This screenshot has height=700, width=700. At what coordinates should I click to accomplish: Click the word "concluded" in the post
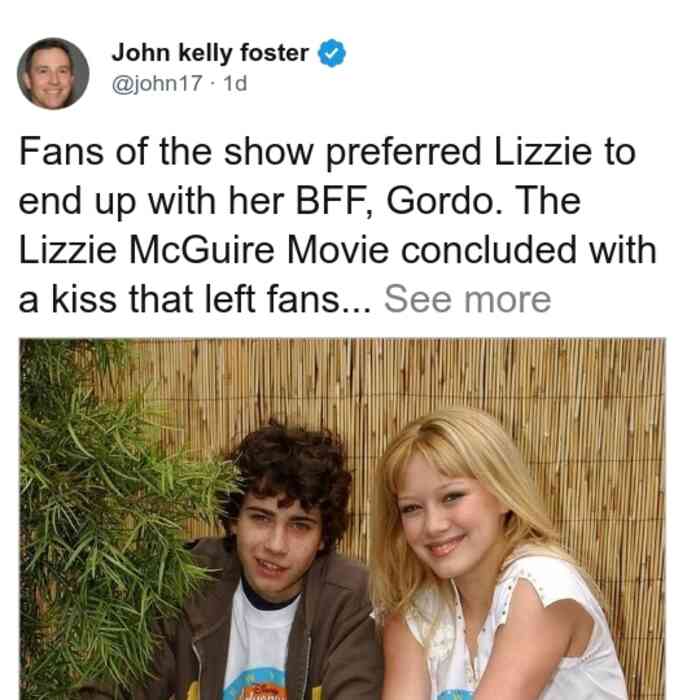[x=489, y=250]
